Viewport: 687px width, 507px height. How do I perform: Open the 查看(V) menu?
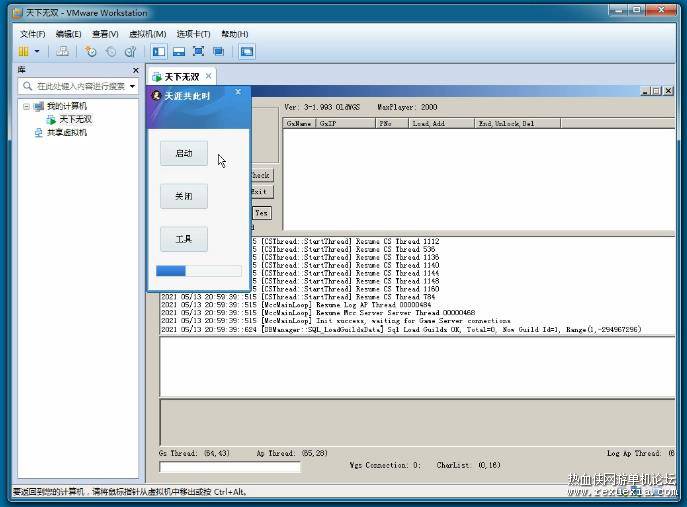click(x=105, y=34)
